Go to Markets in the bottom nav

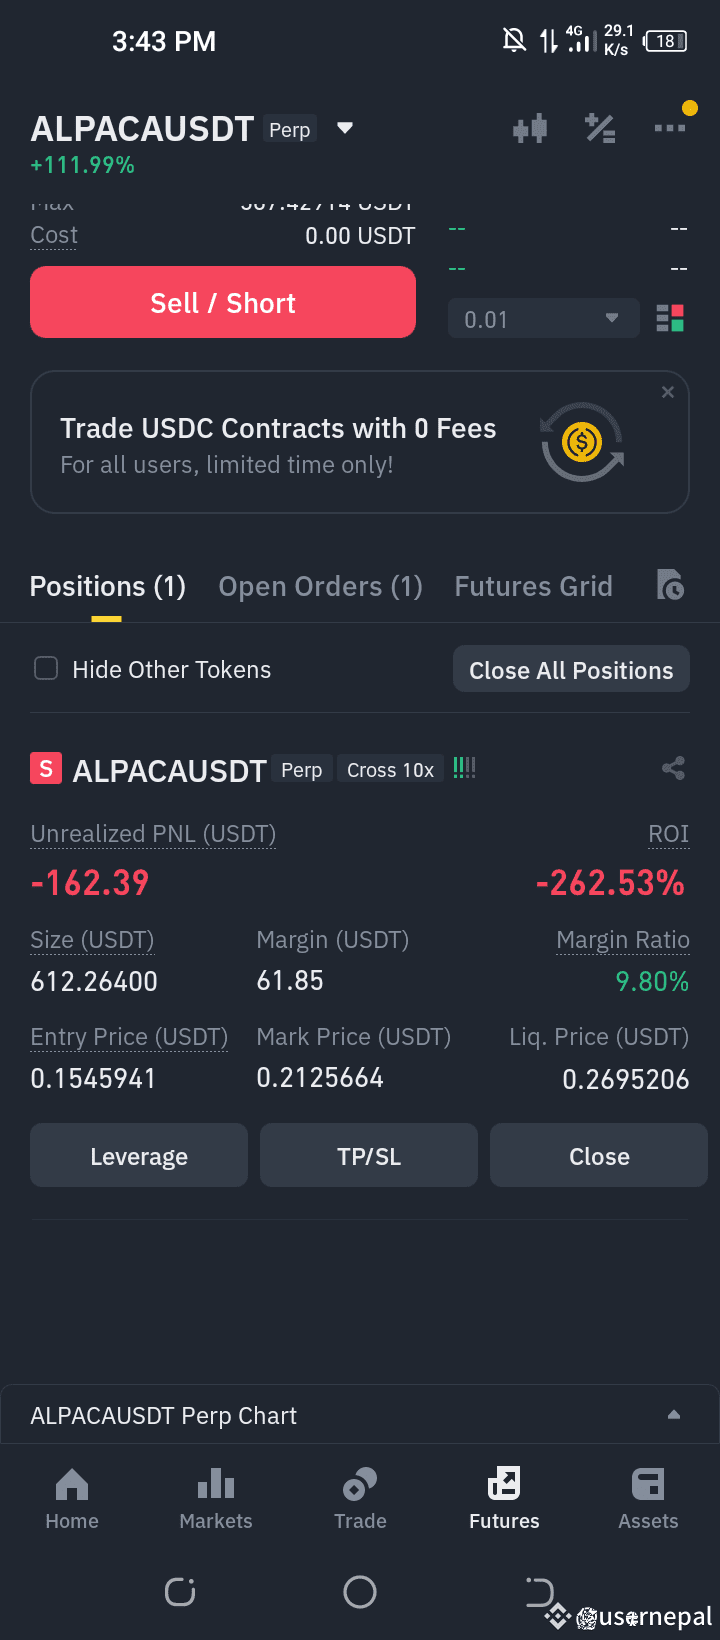(216, 1499)
